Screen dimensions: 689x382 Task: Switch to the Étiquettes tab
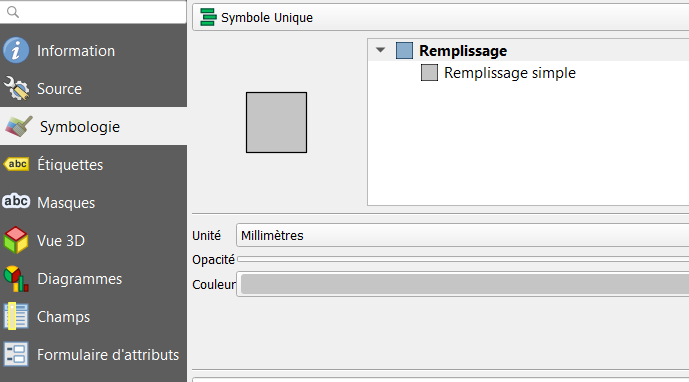93,164
